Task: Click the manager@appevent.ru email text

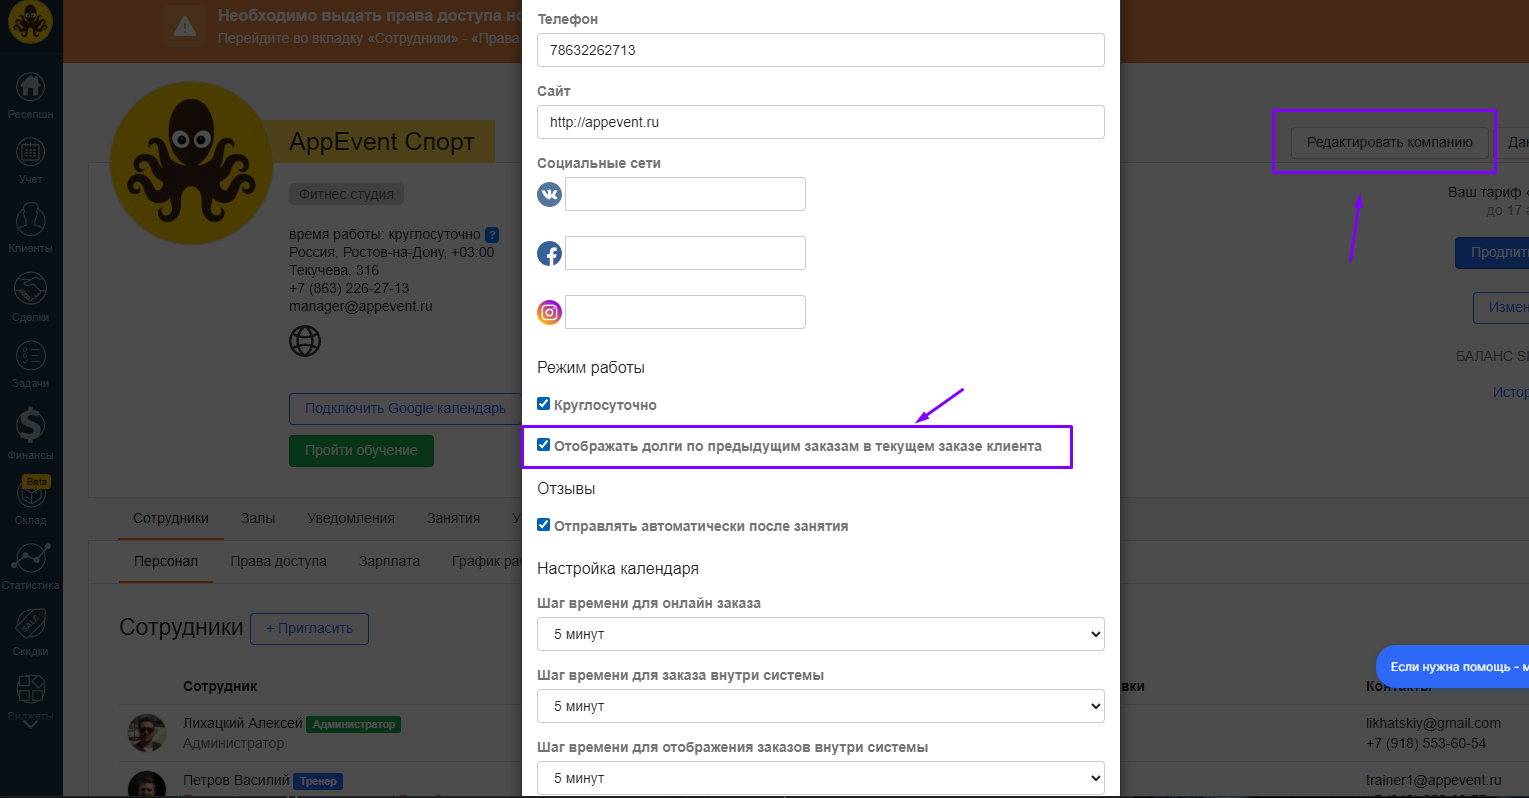Action: pos(361,306)
